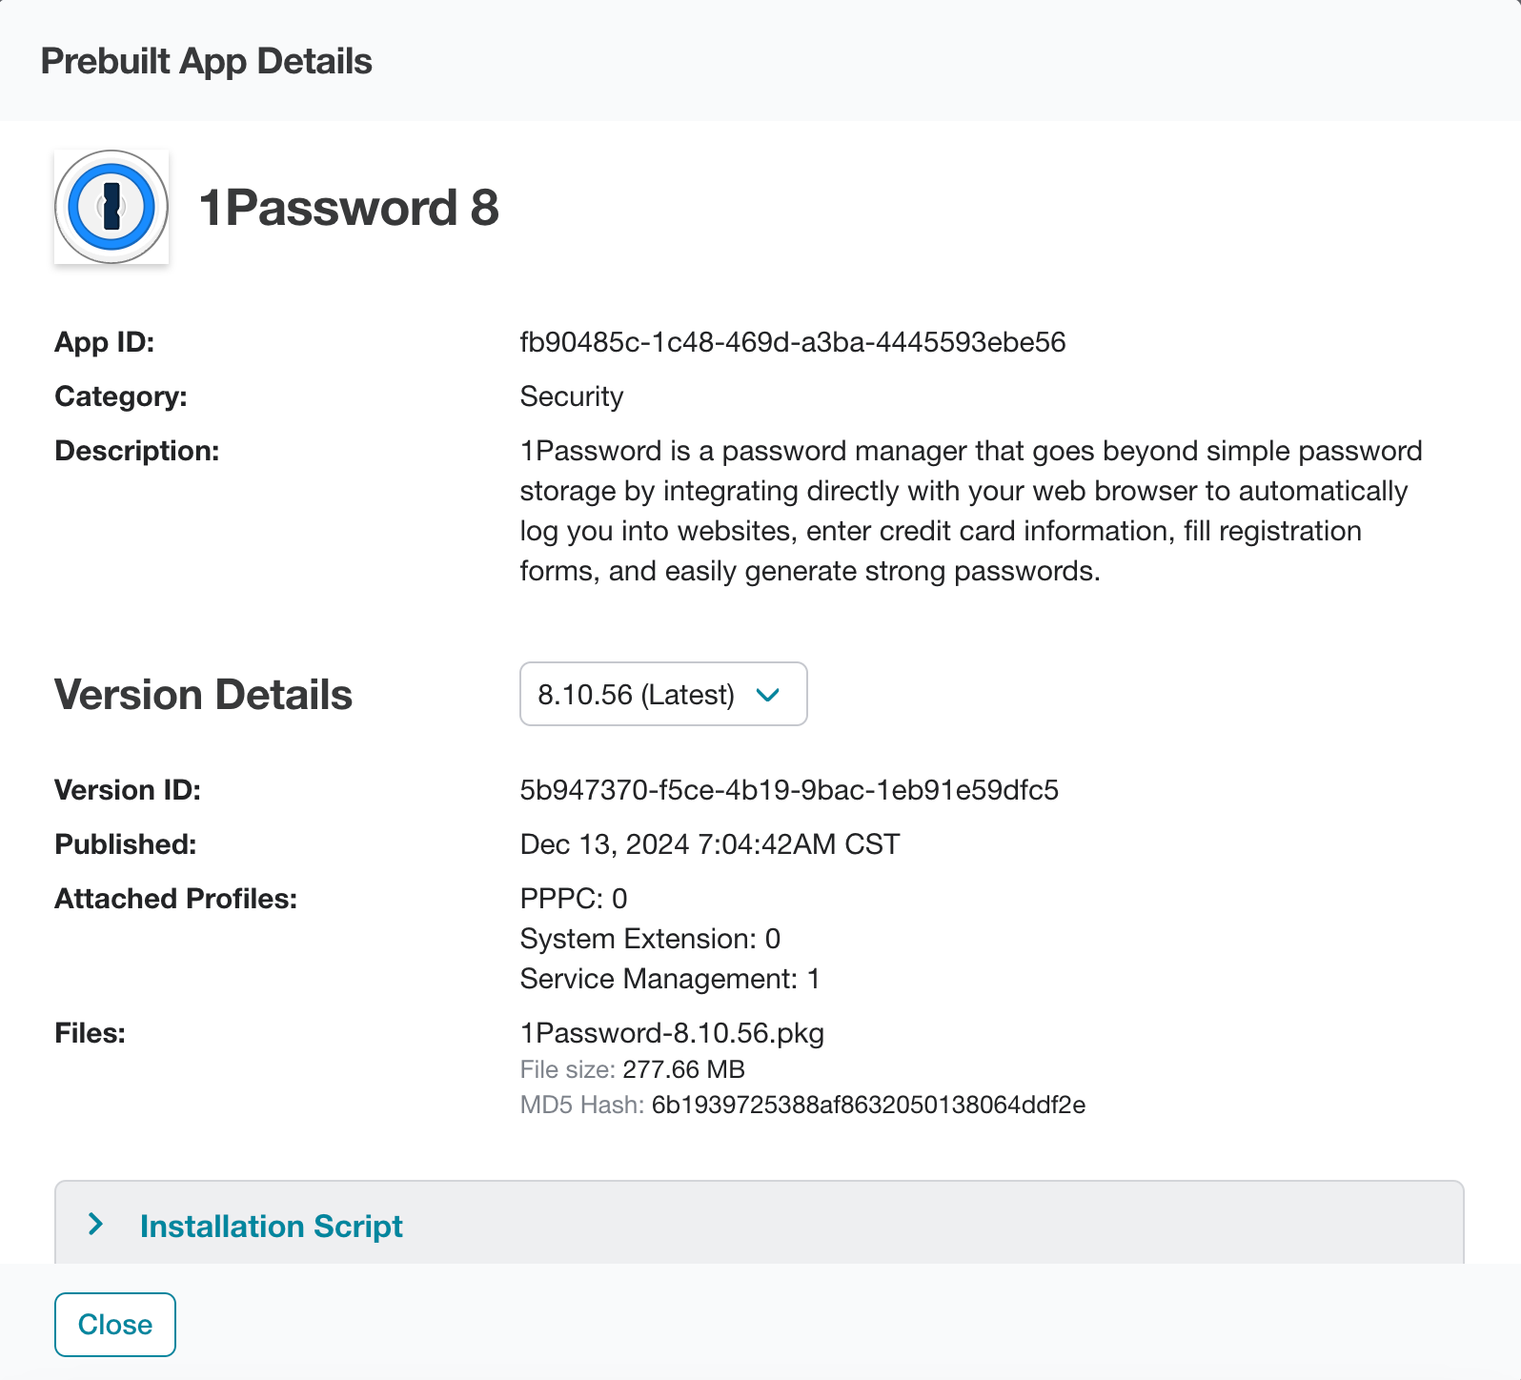Click the Service Management: 1 profile entry

[670, 979]
